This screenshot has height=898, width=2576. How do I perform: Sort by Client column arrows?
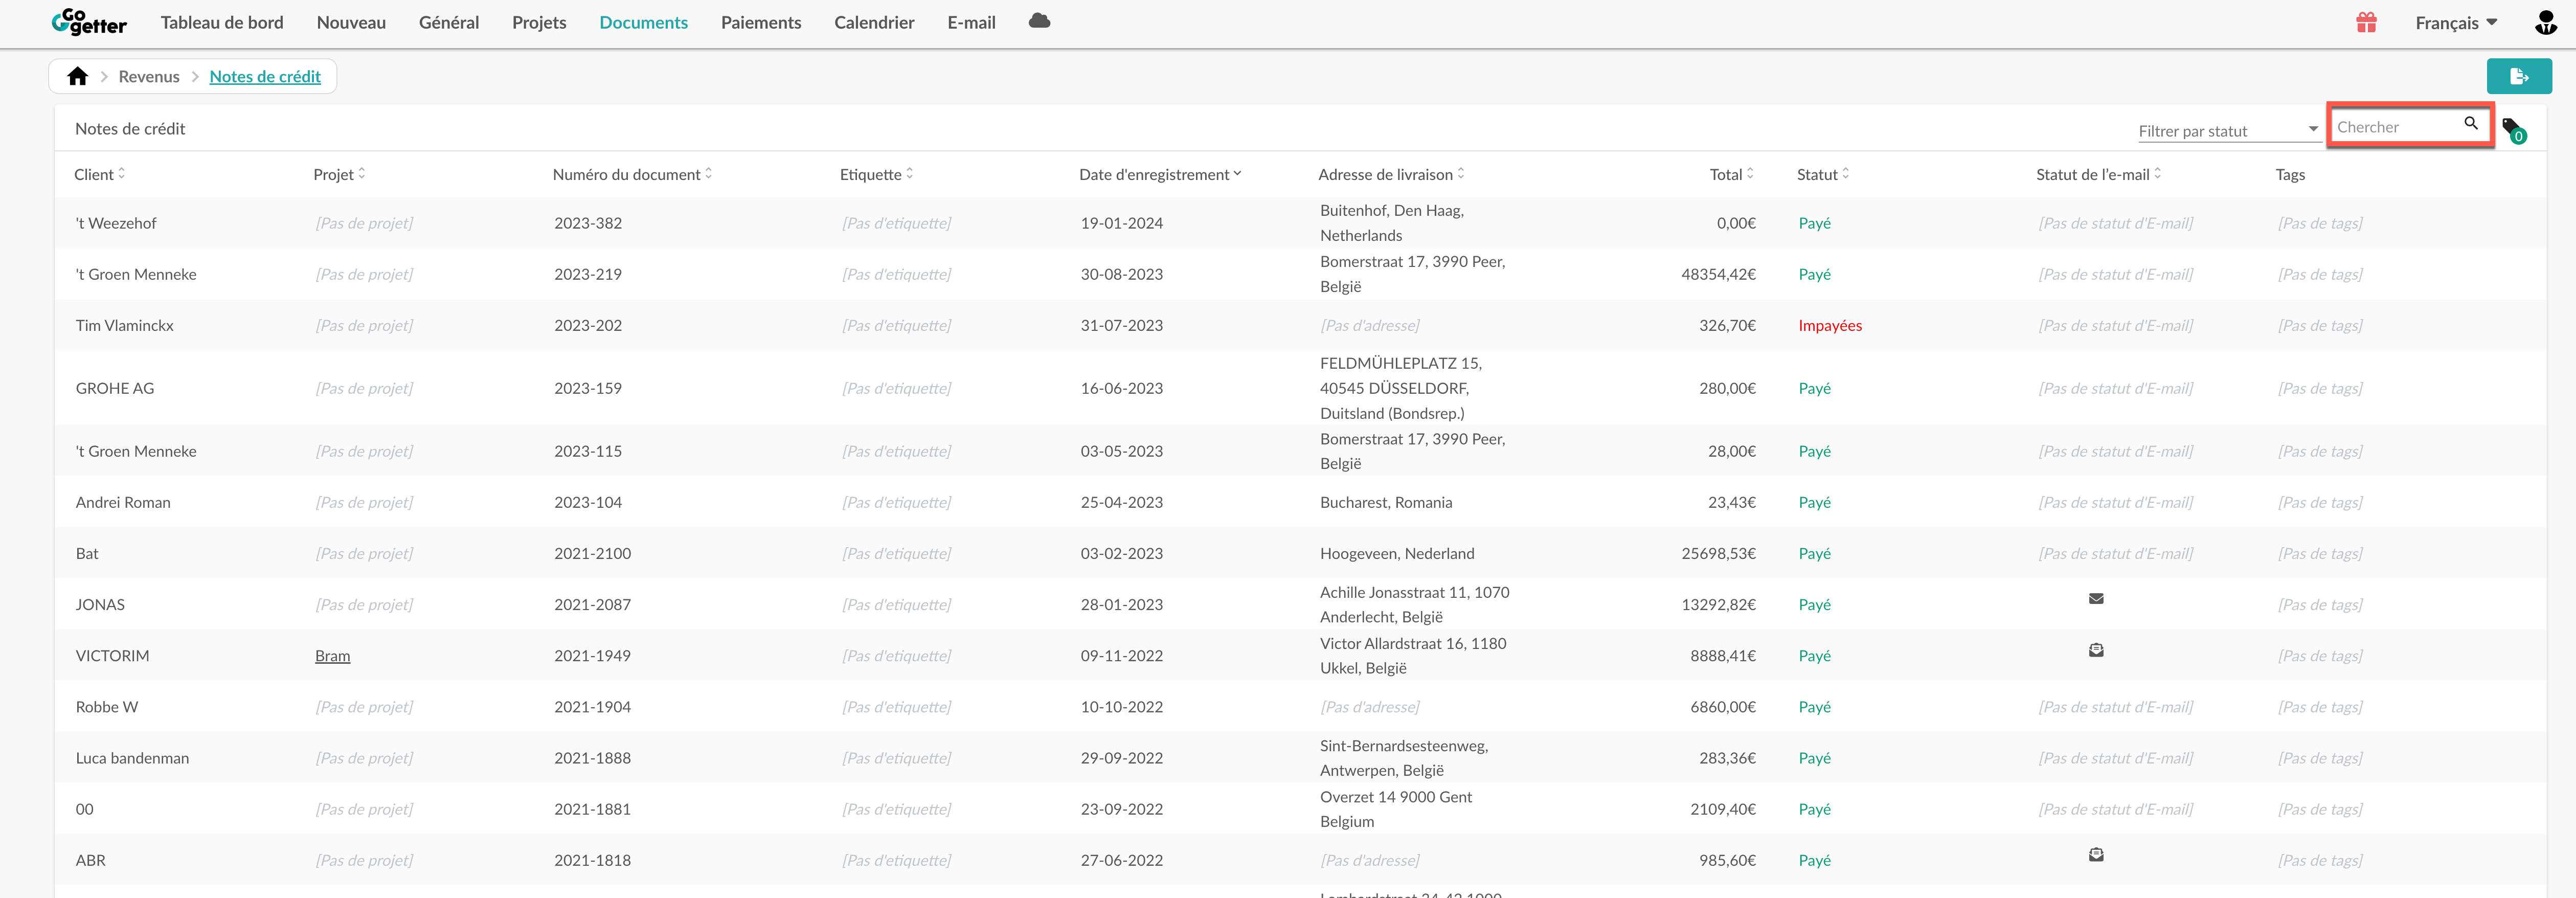coord(122,174)
